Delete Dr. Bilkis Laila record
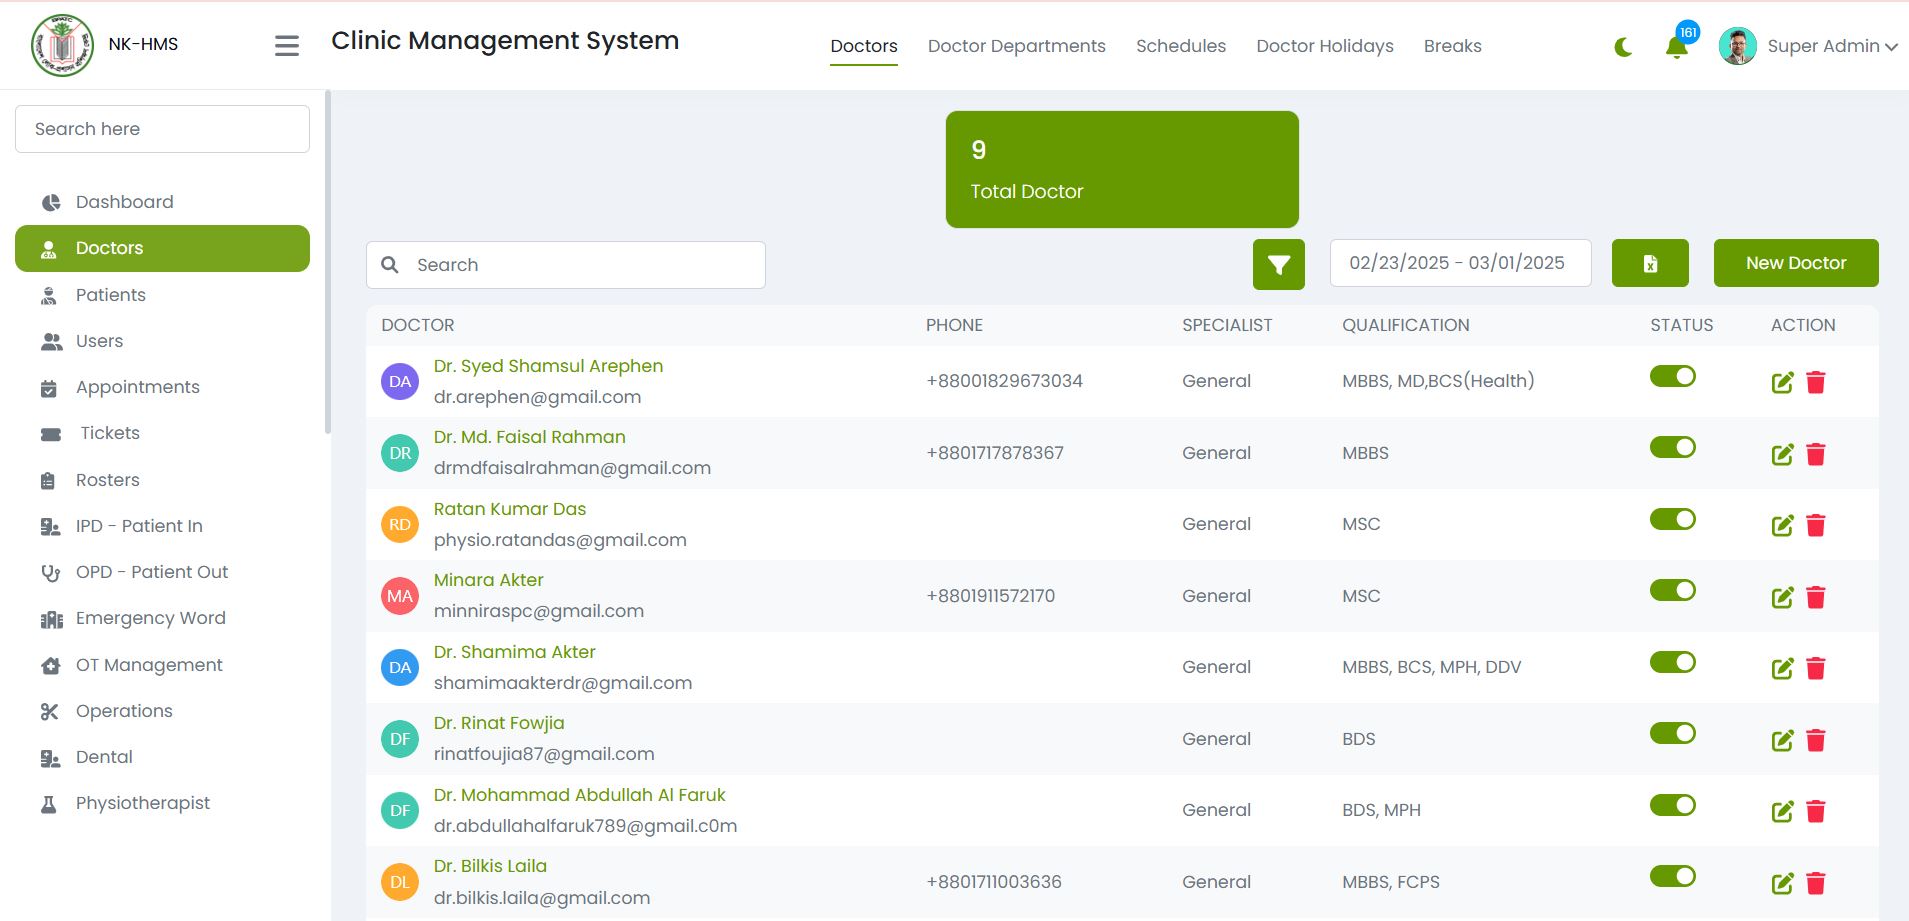1909x921 pixels. click(x=1816, y=883)
